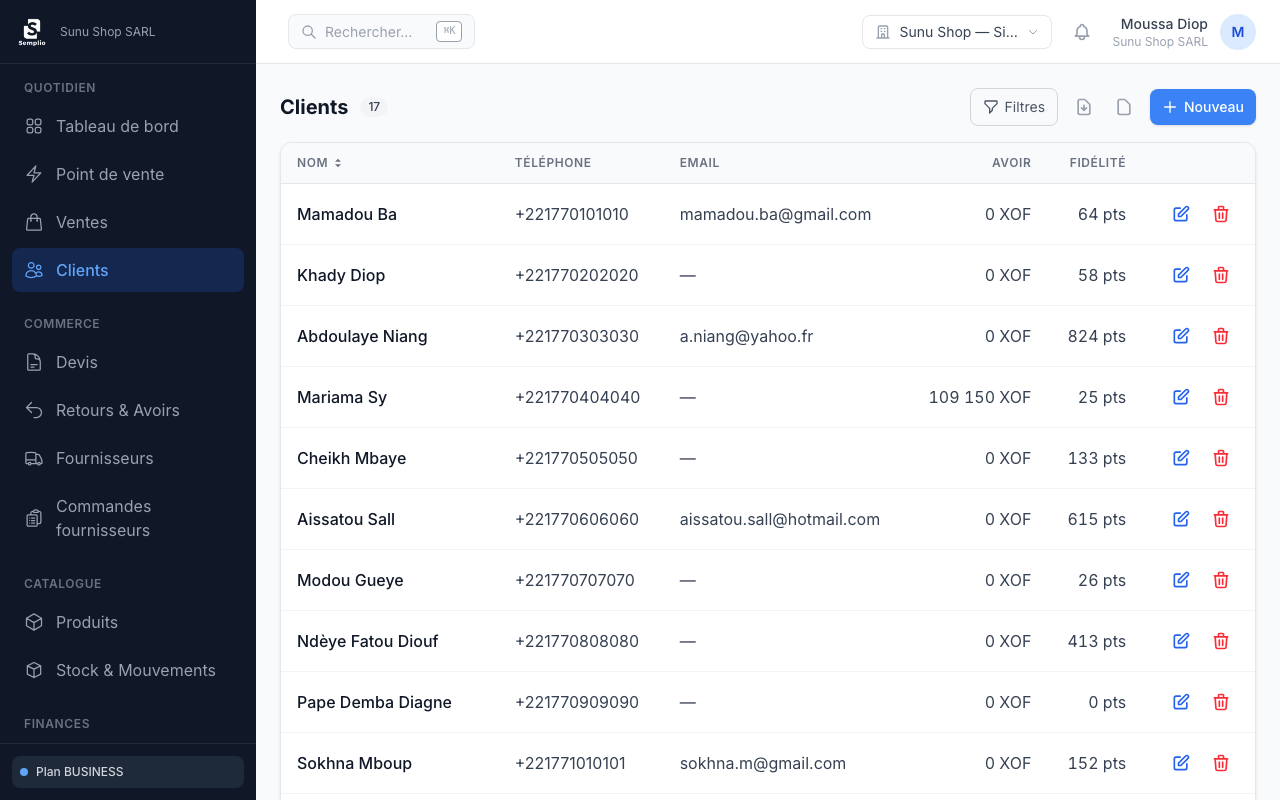The image size is (1280, 800).
Task: Click the Nouveau button to add client
Action: tap(1202, 107)
